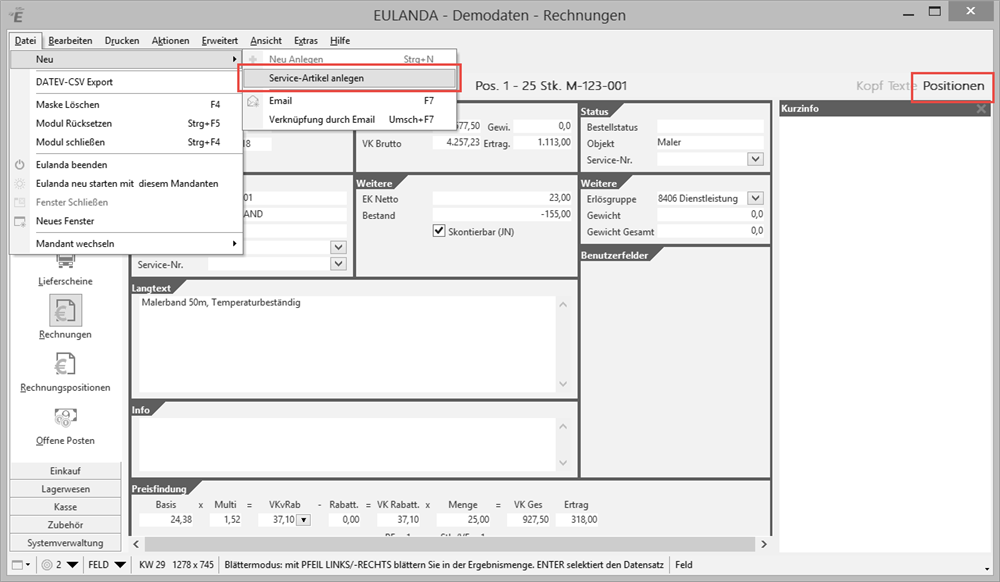Click the KW 29 status bar entry
This screenshot has width=1000, height=582.
[152, 565]
